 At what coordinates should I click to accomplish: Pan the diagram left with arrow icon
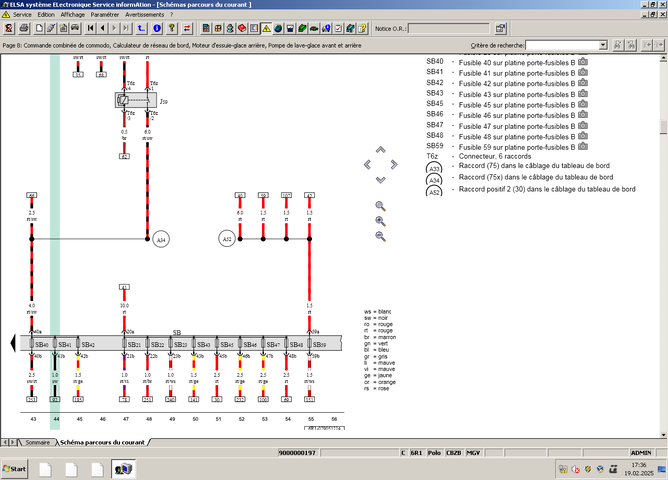point(367,165)
